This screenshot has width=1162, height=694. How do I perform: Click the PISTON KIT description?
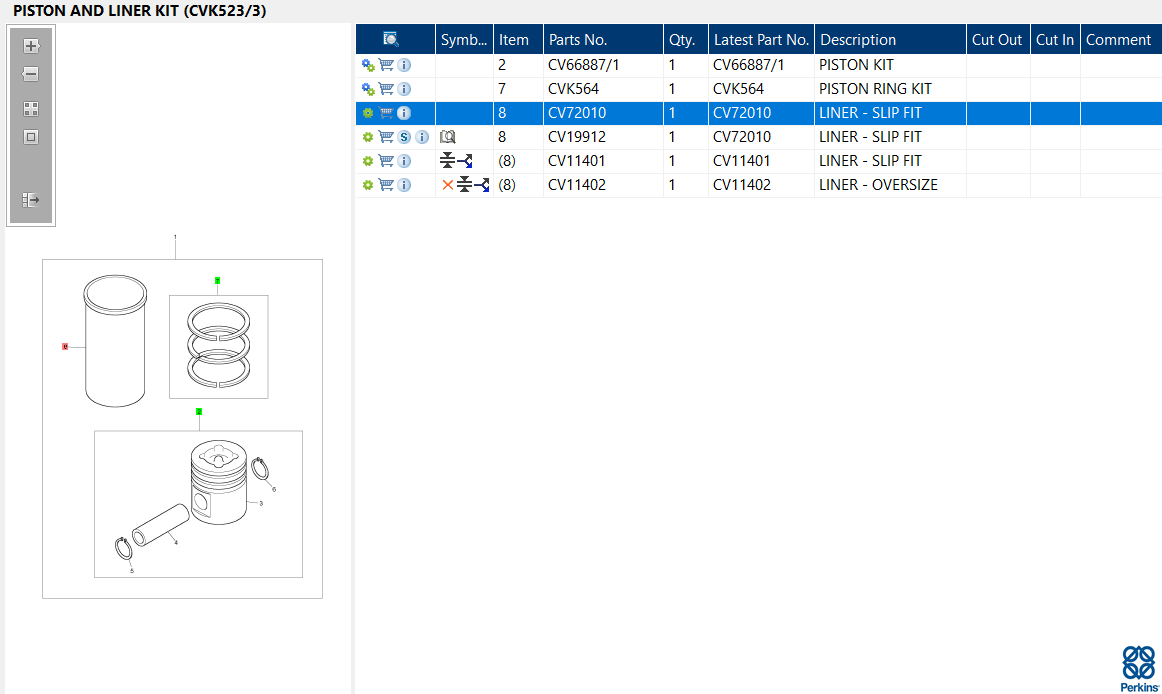856,65
